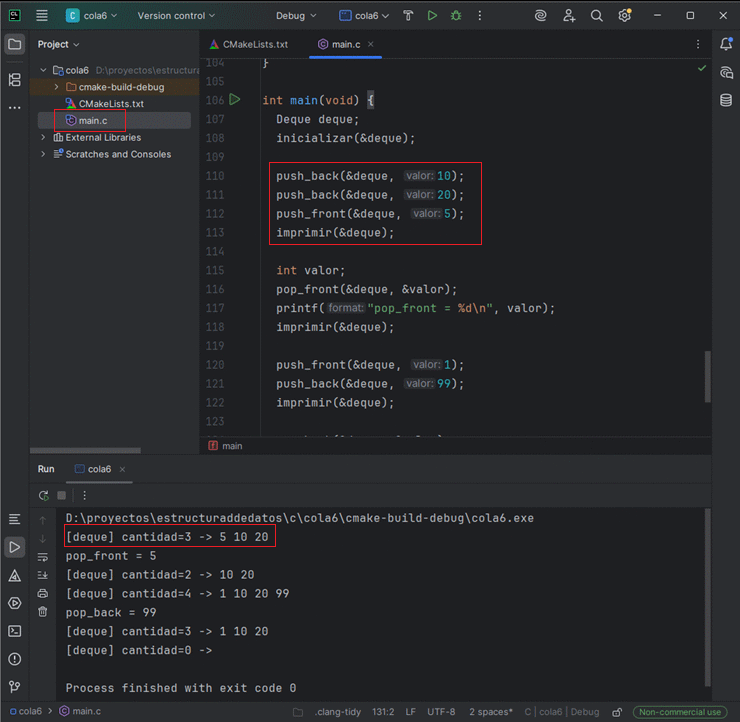Screen dimensions: 740x722
Task: Open the Version control dropdown
Action: 176,16
